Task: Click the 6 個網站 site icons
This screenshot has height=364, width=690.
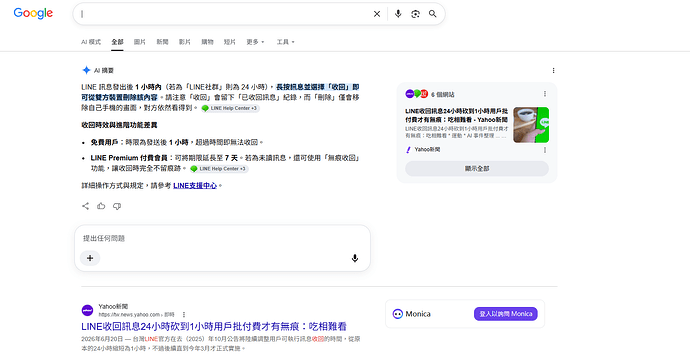Action: coord(416,94)
